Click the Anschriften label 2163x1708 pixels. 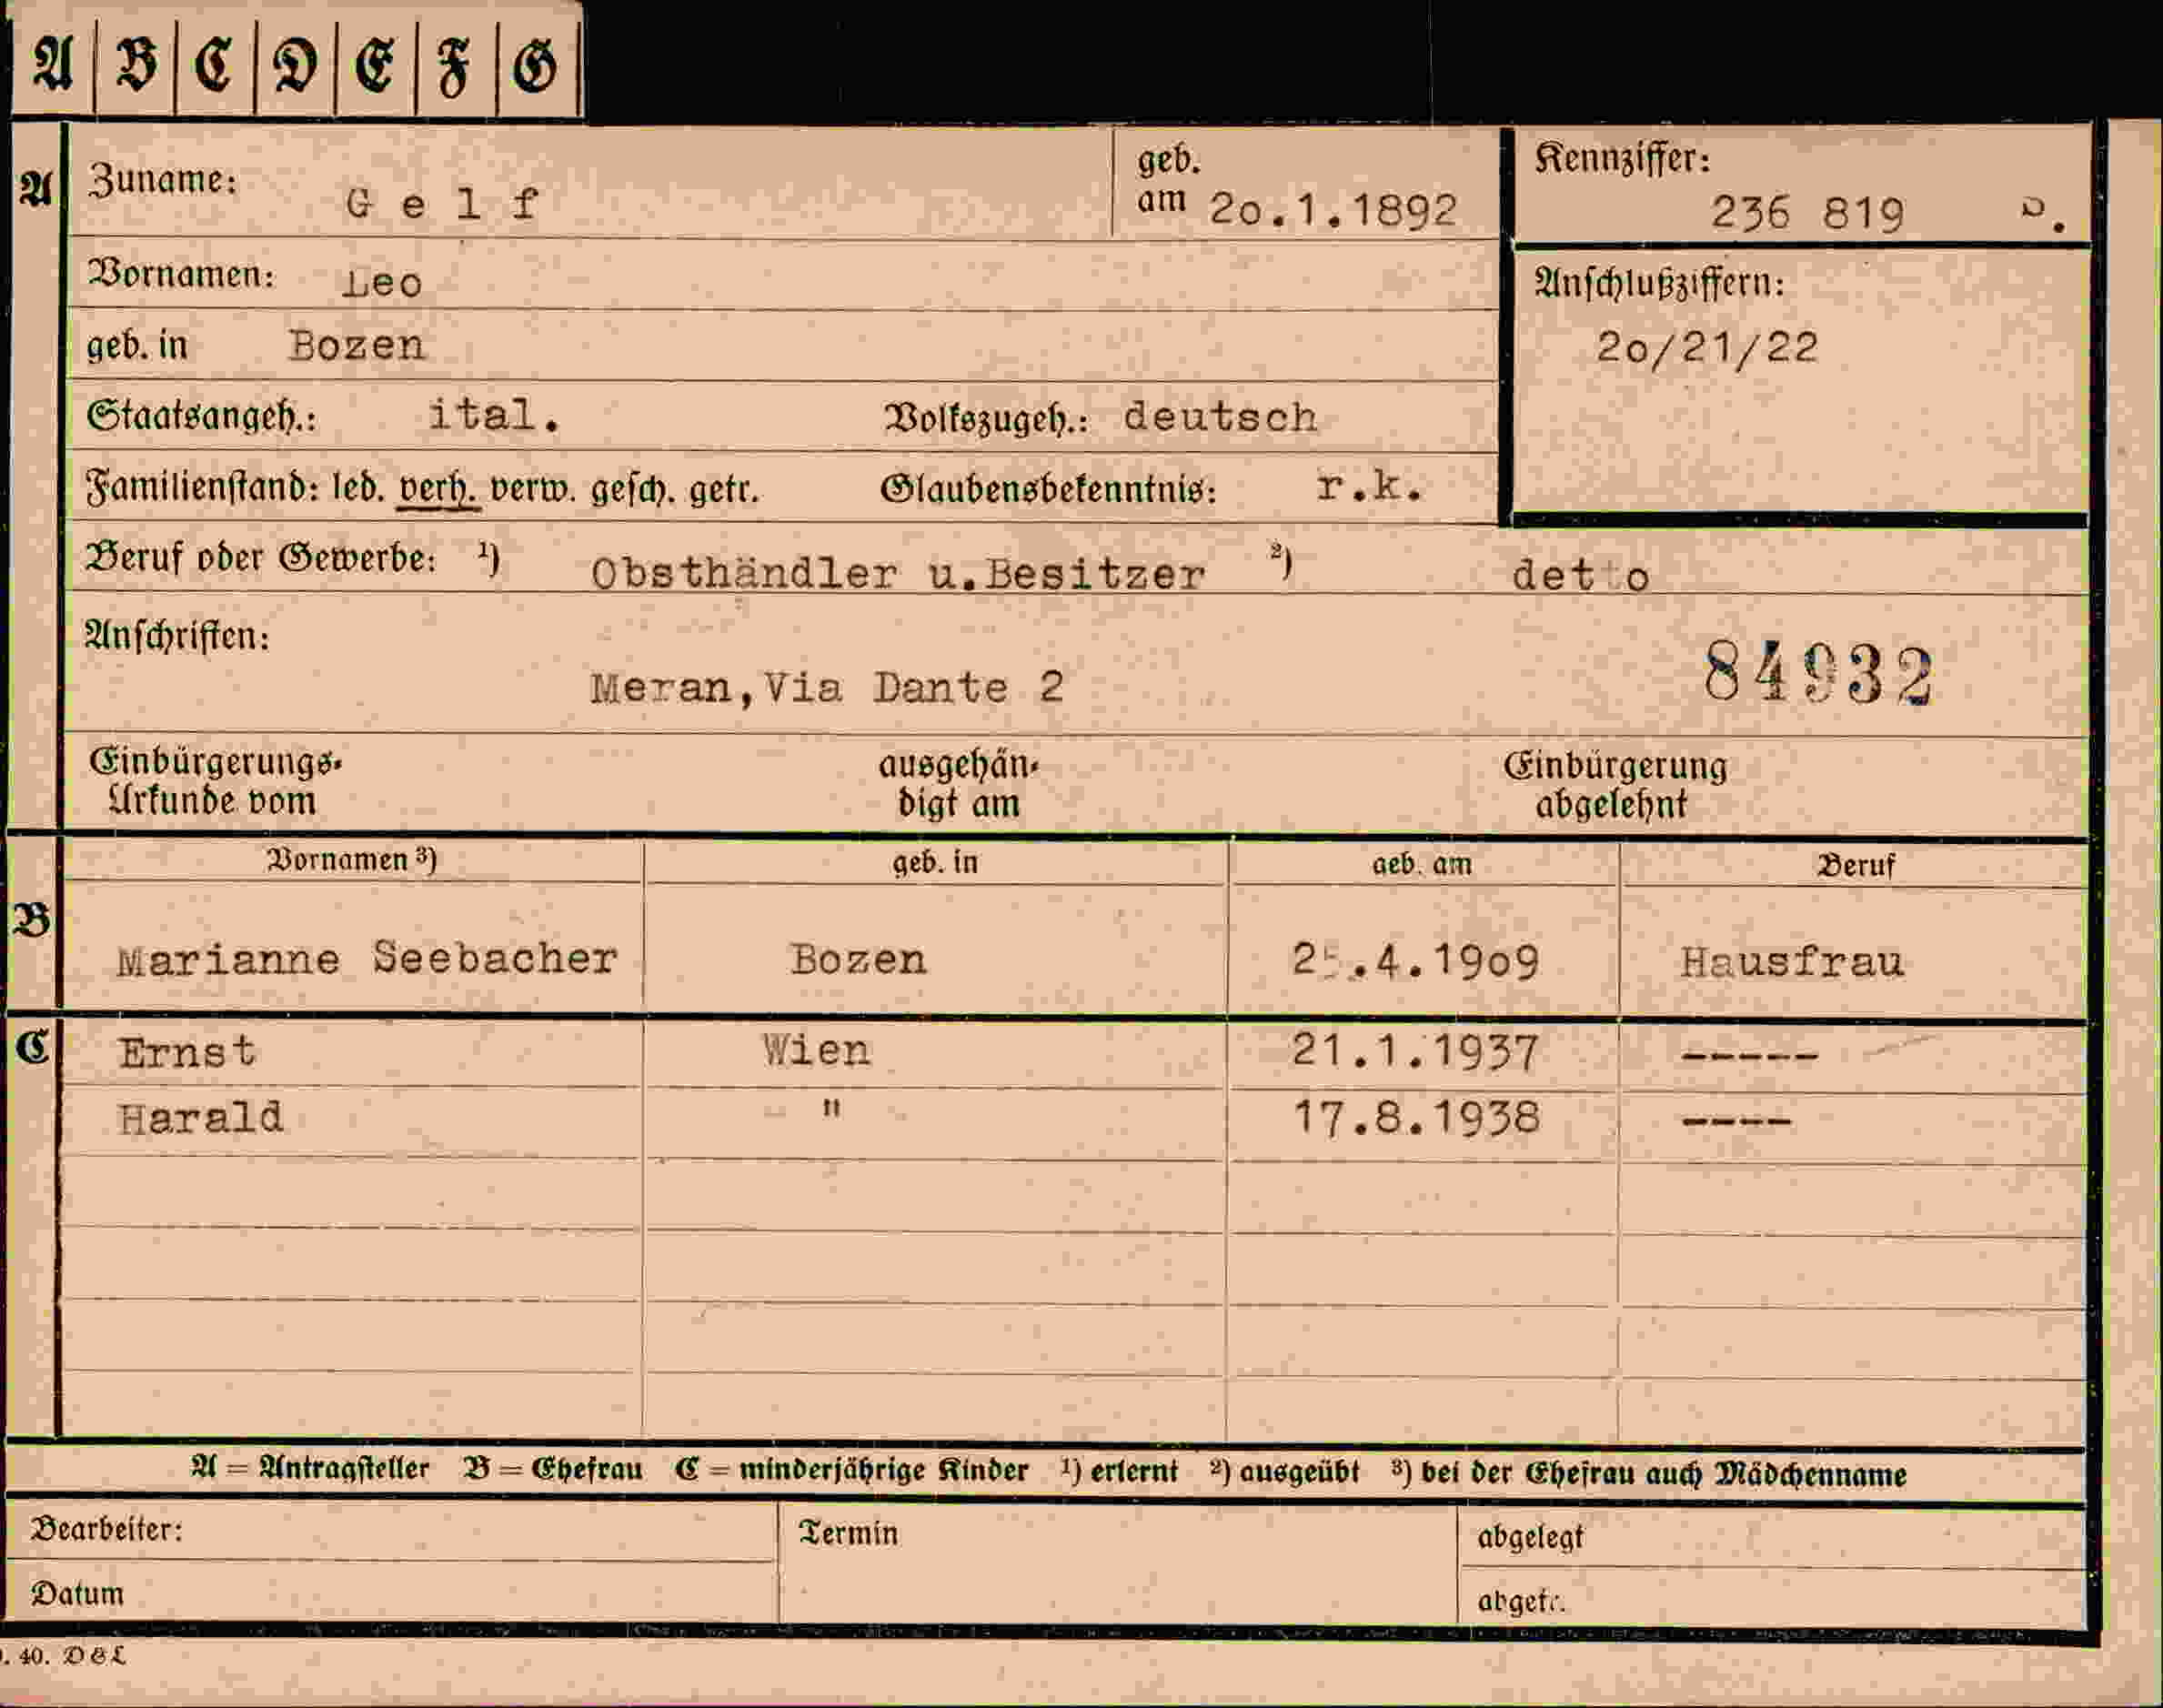(177, 637)
